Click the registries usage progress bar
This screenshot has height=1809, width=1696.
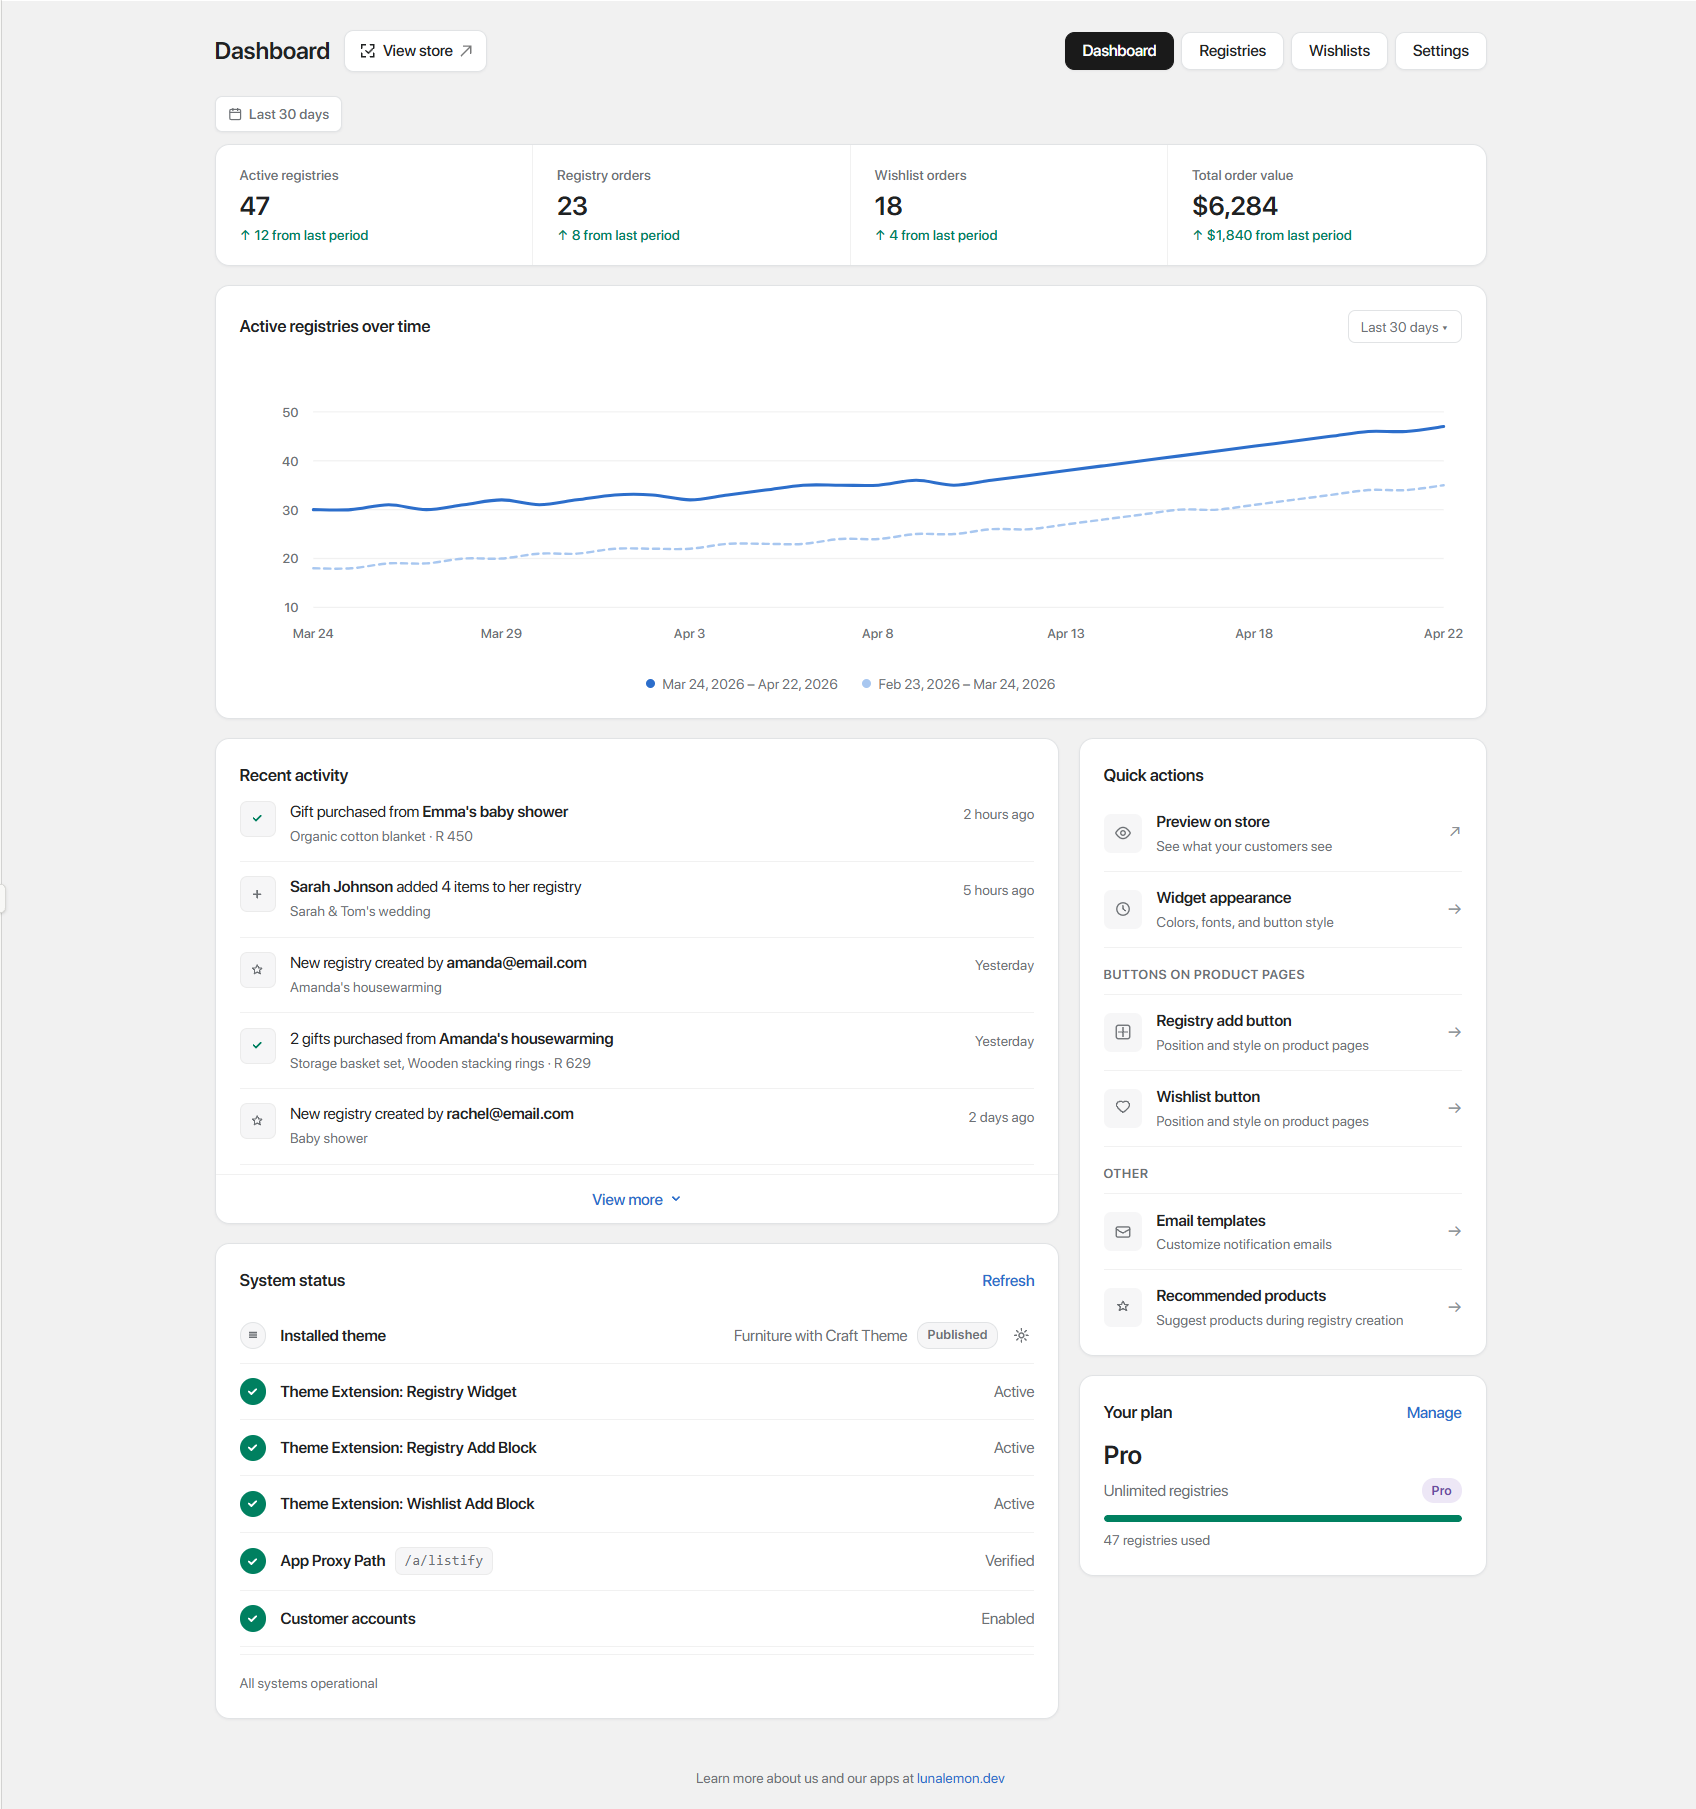(1282, 1518)
